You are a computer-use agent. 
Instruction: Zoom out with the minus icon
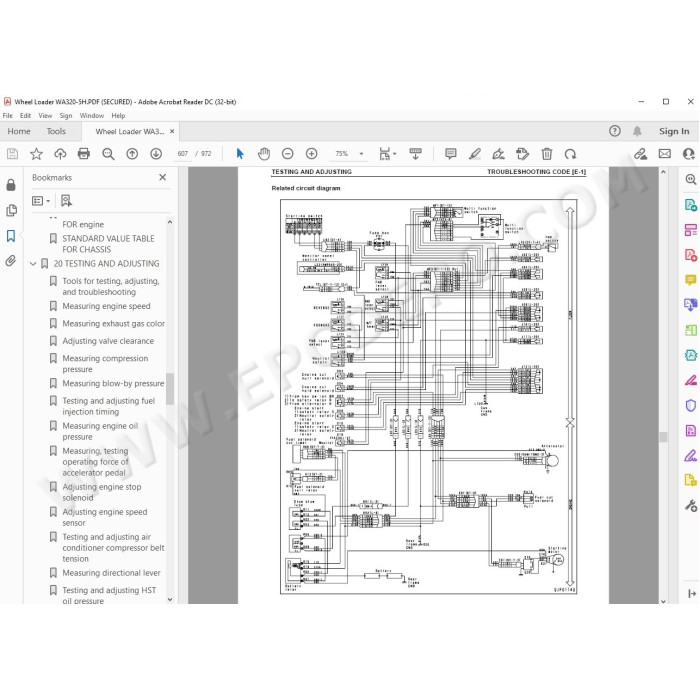[288, 154]
